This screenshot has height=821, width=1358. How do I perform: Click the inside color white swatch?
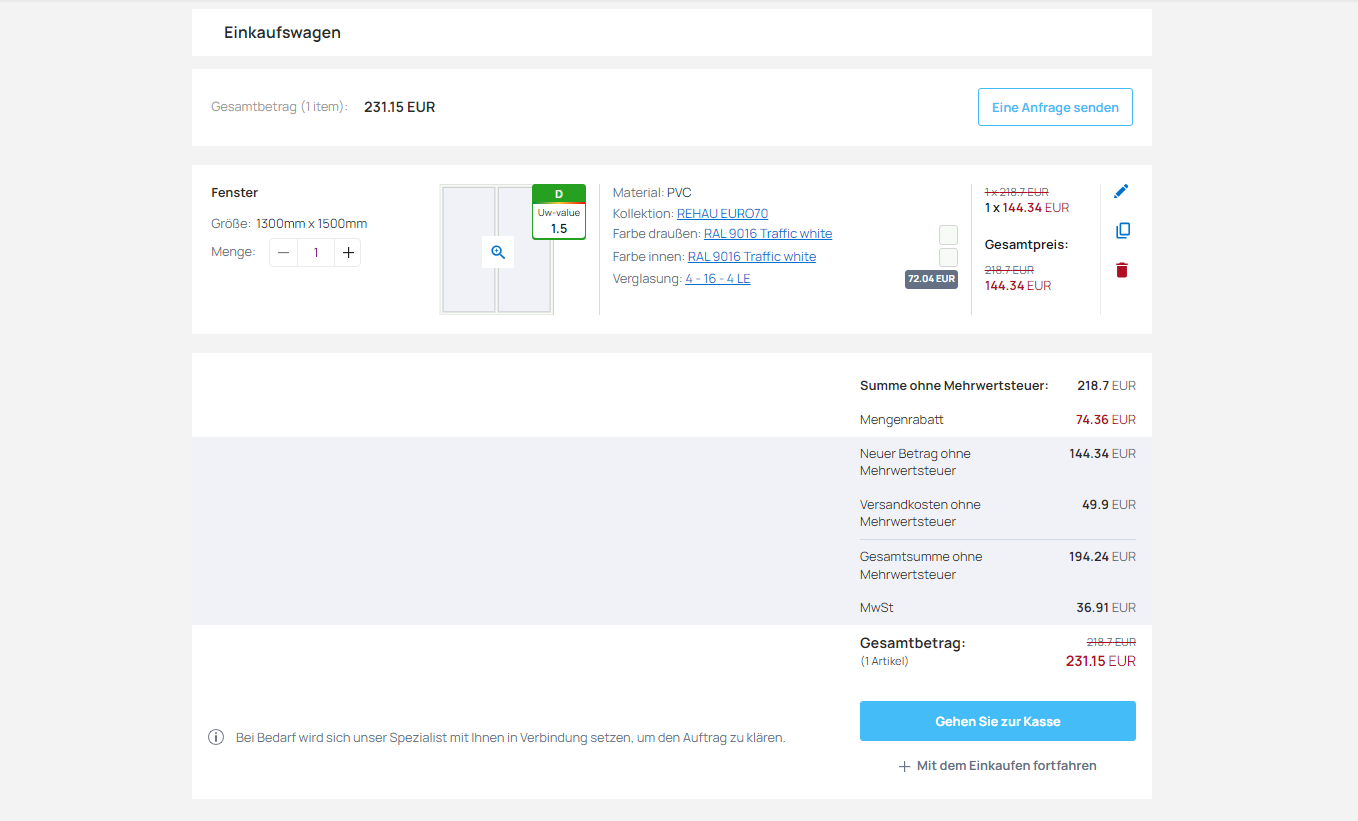tap(948, 257)
